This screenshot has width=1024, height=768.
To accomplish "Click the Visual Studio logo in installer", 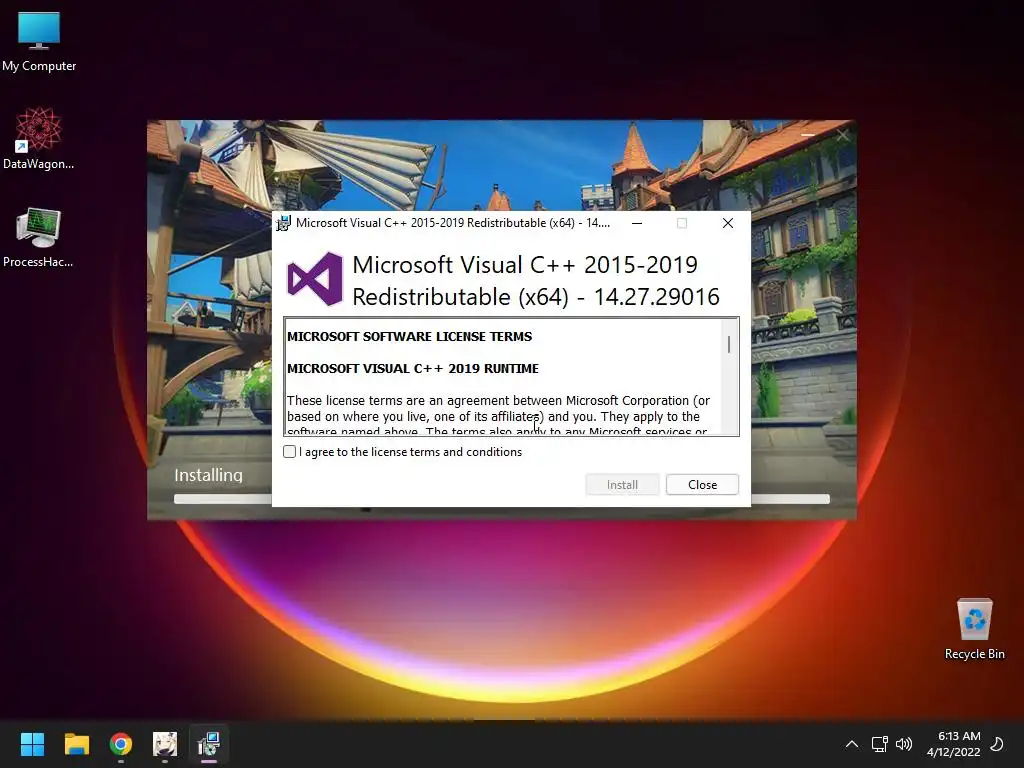I will (x=315, y=280).
